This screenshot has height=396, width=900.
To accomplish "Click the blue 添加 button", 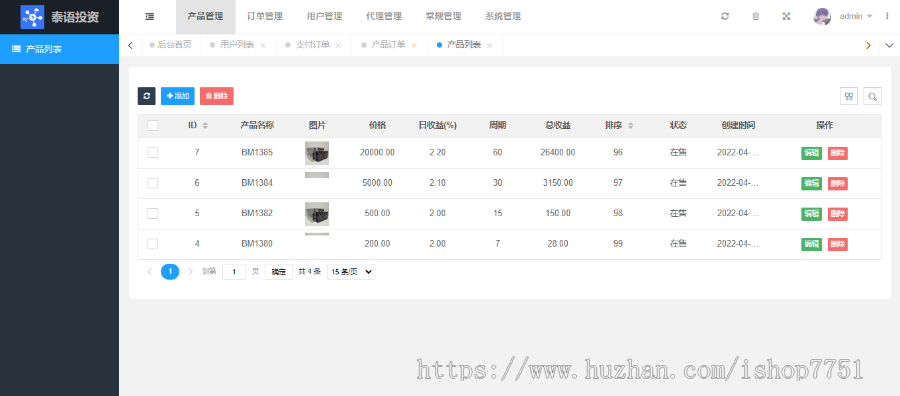I will (x=178, y=96).
